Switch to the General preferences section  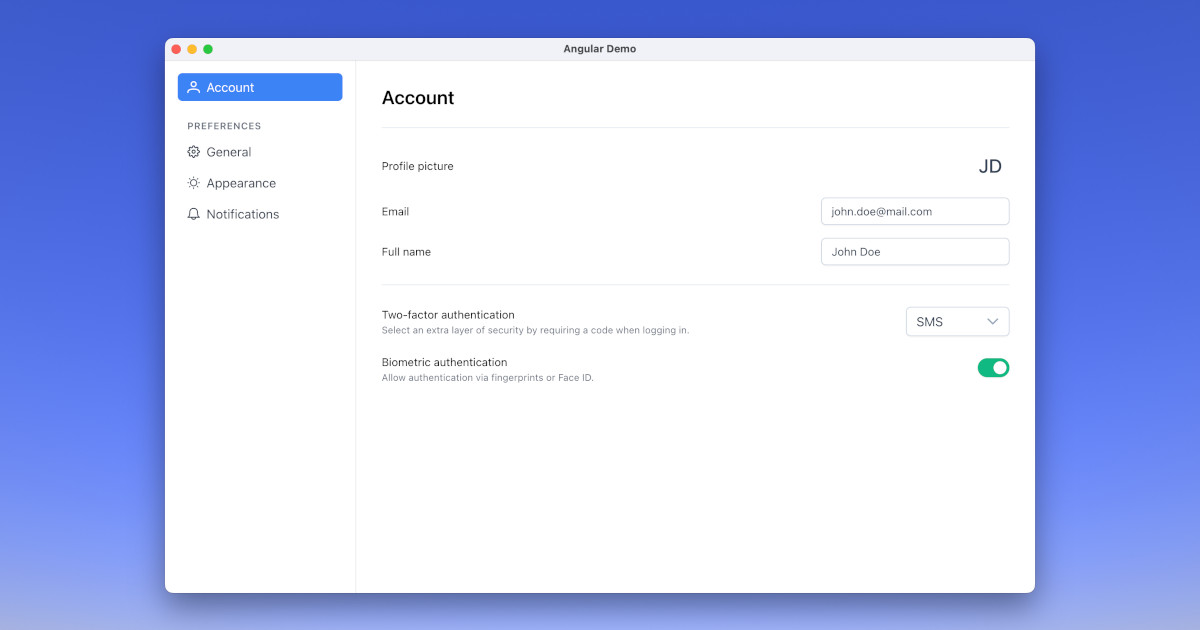(x=229, y=151)
